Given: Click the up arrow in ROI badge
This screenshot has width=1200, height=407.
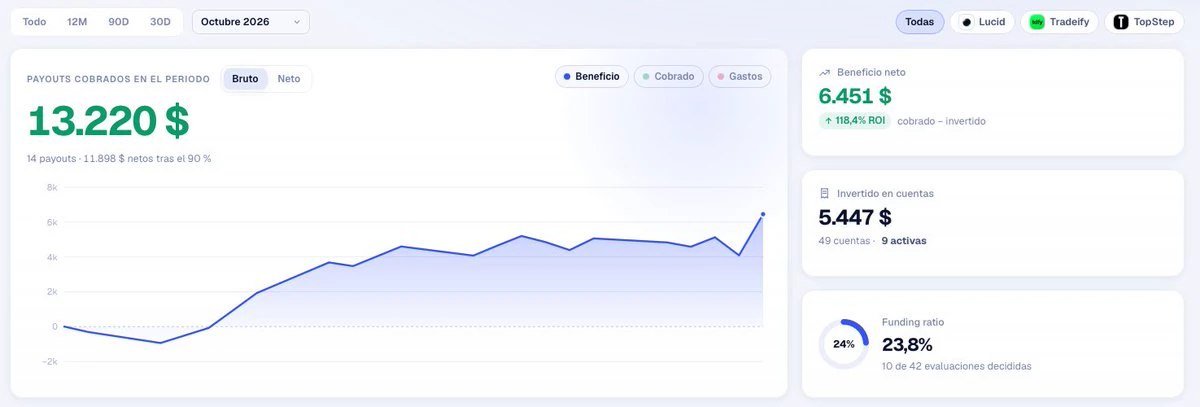Looking at the screenshot, I should click(x=828, y=120).
